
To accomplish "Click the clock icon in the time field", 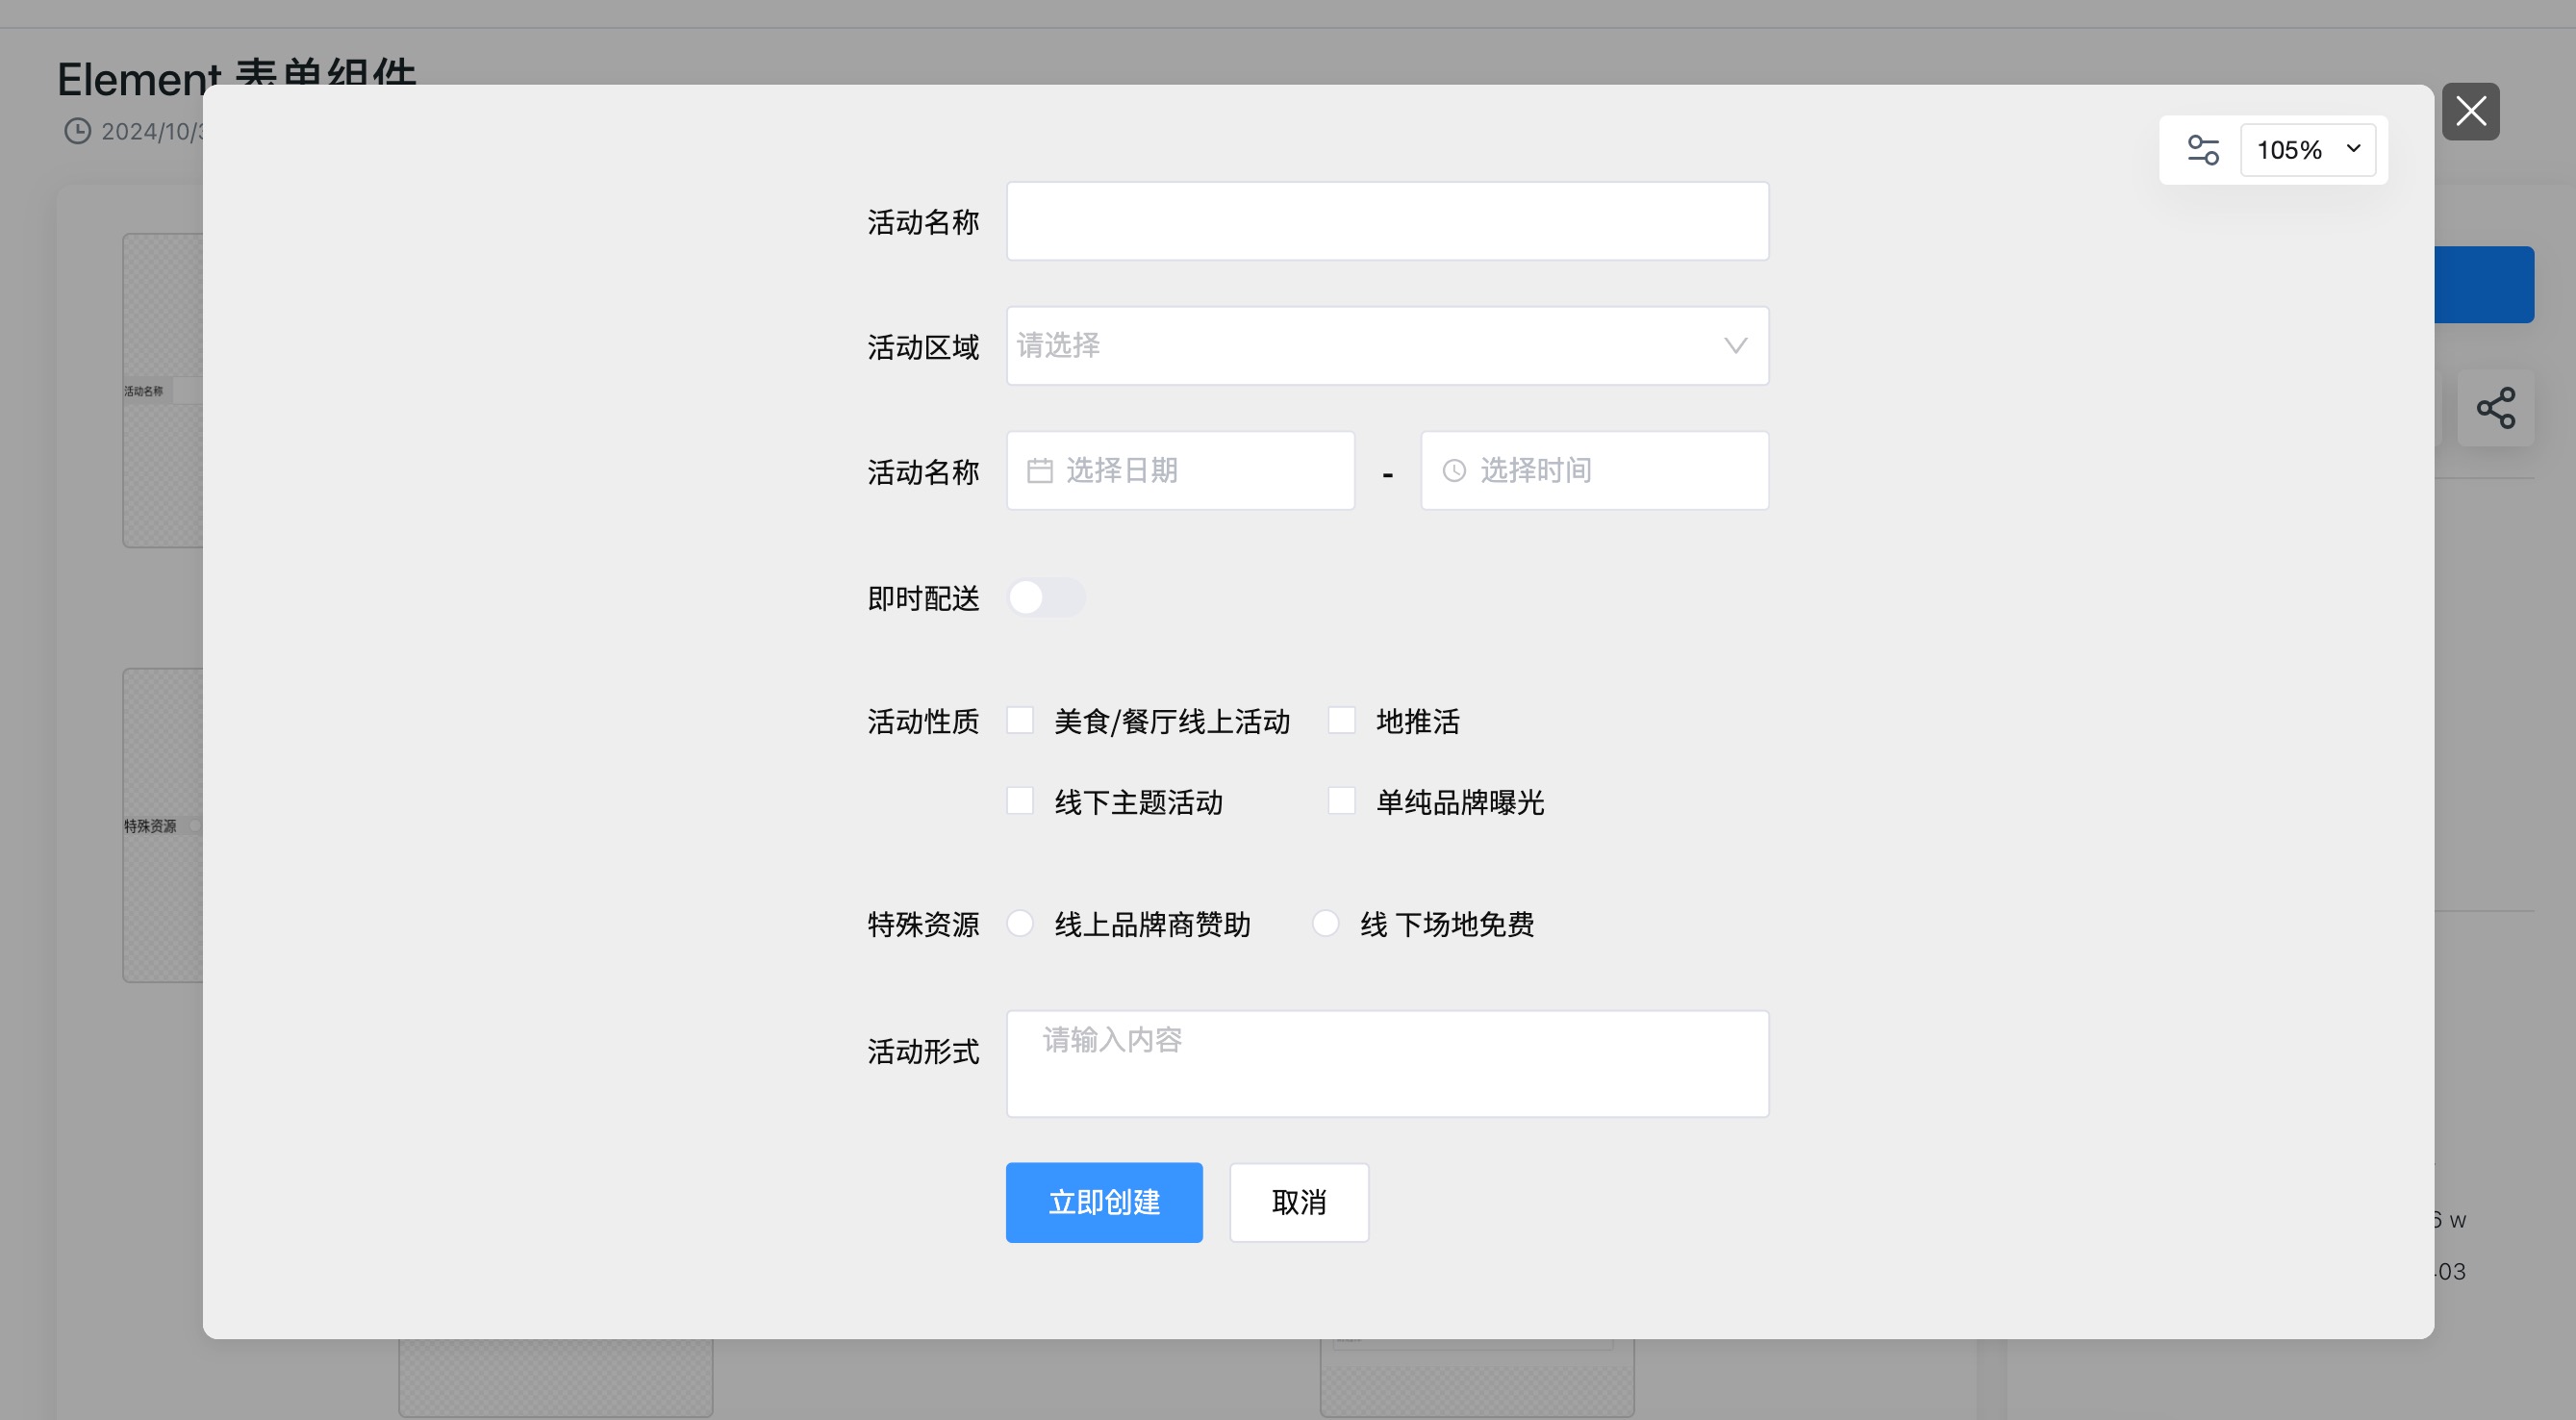I will 1454,471.
